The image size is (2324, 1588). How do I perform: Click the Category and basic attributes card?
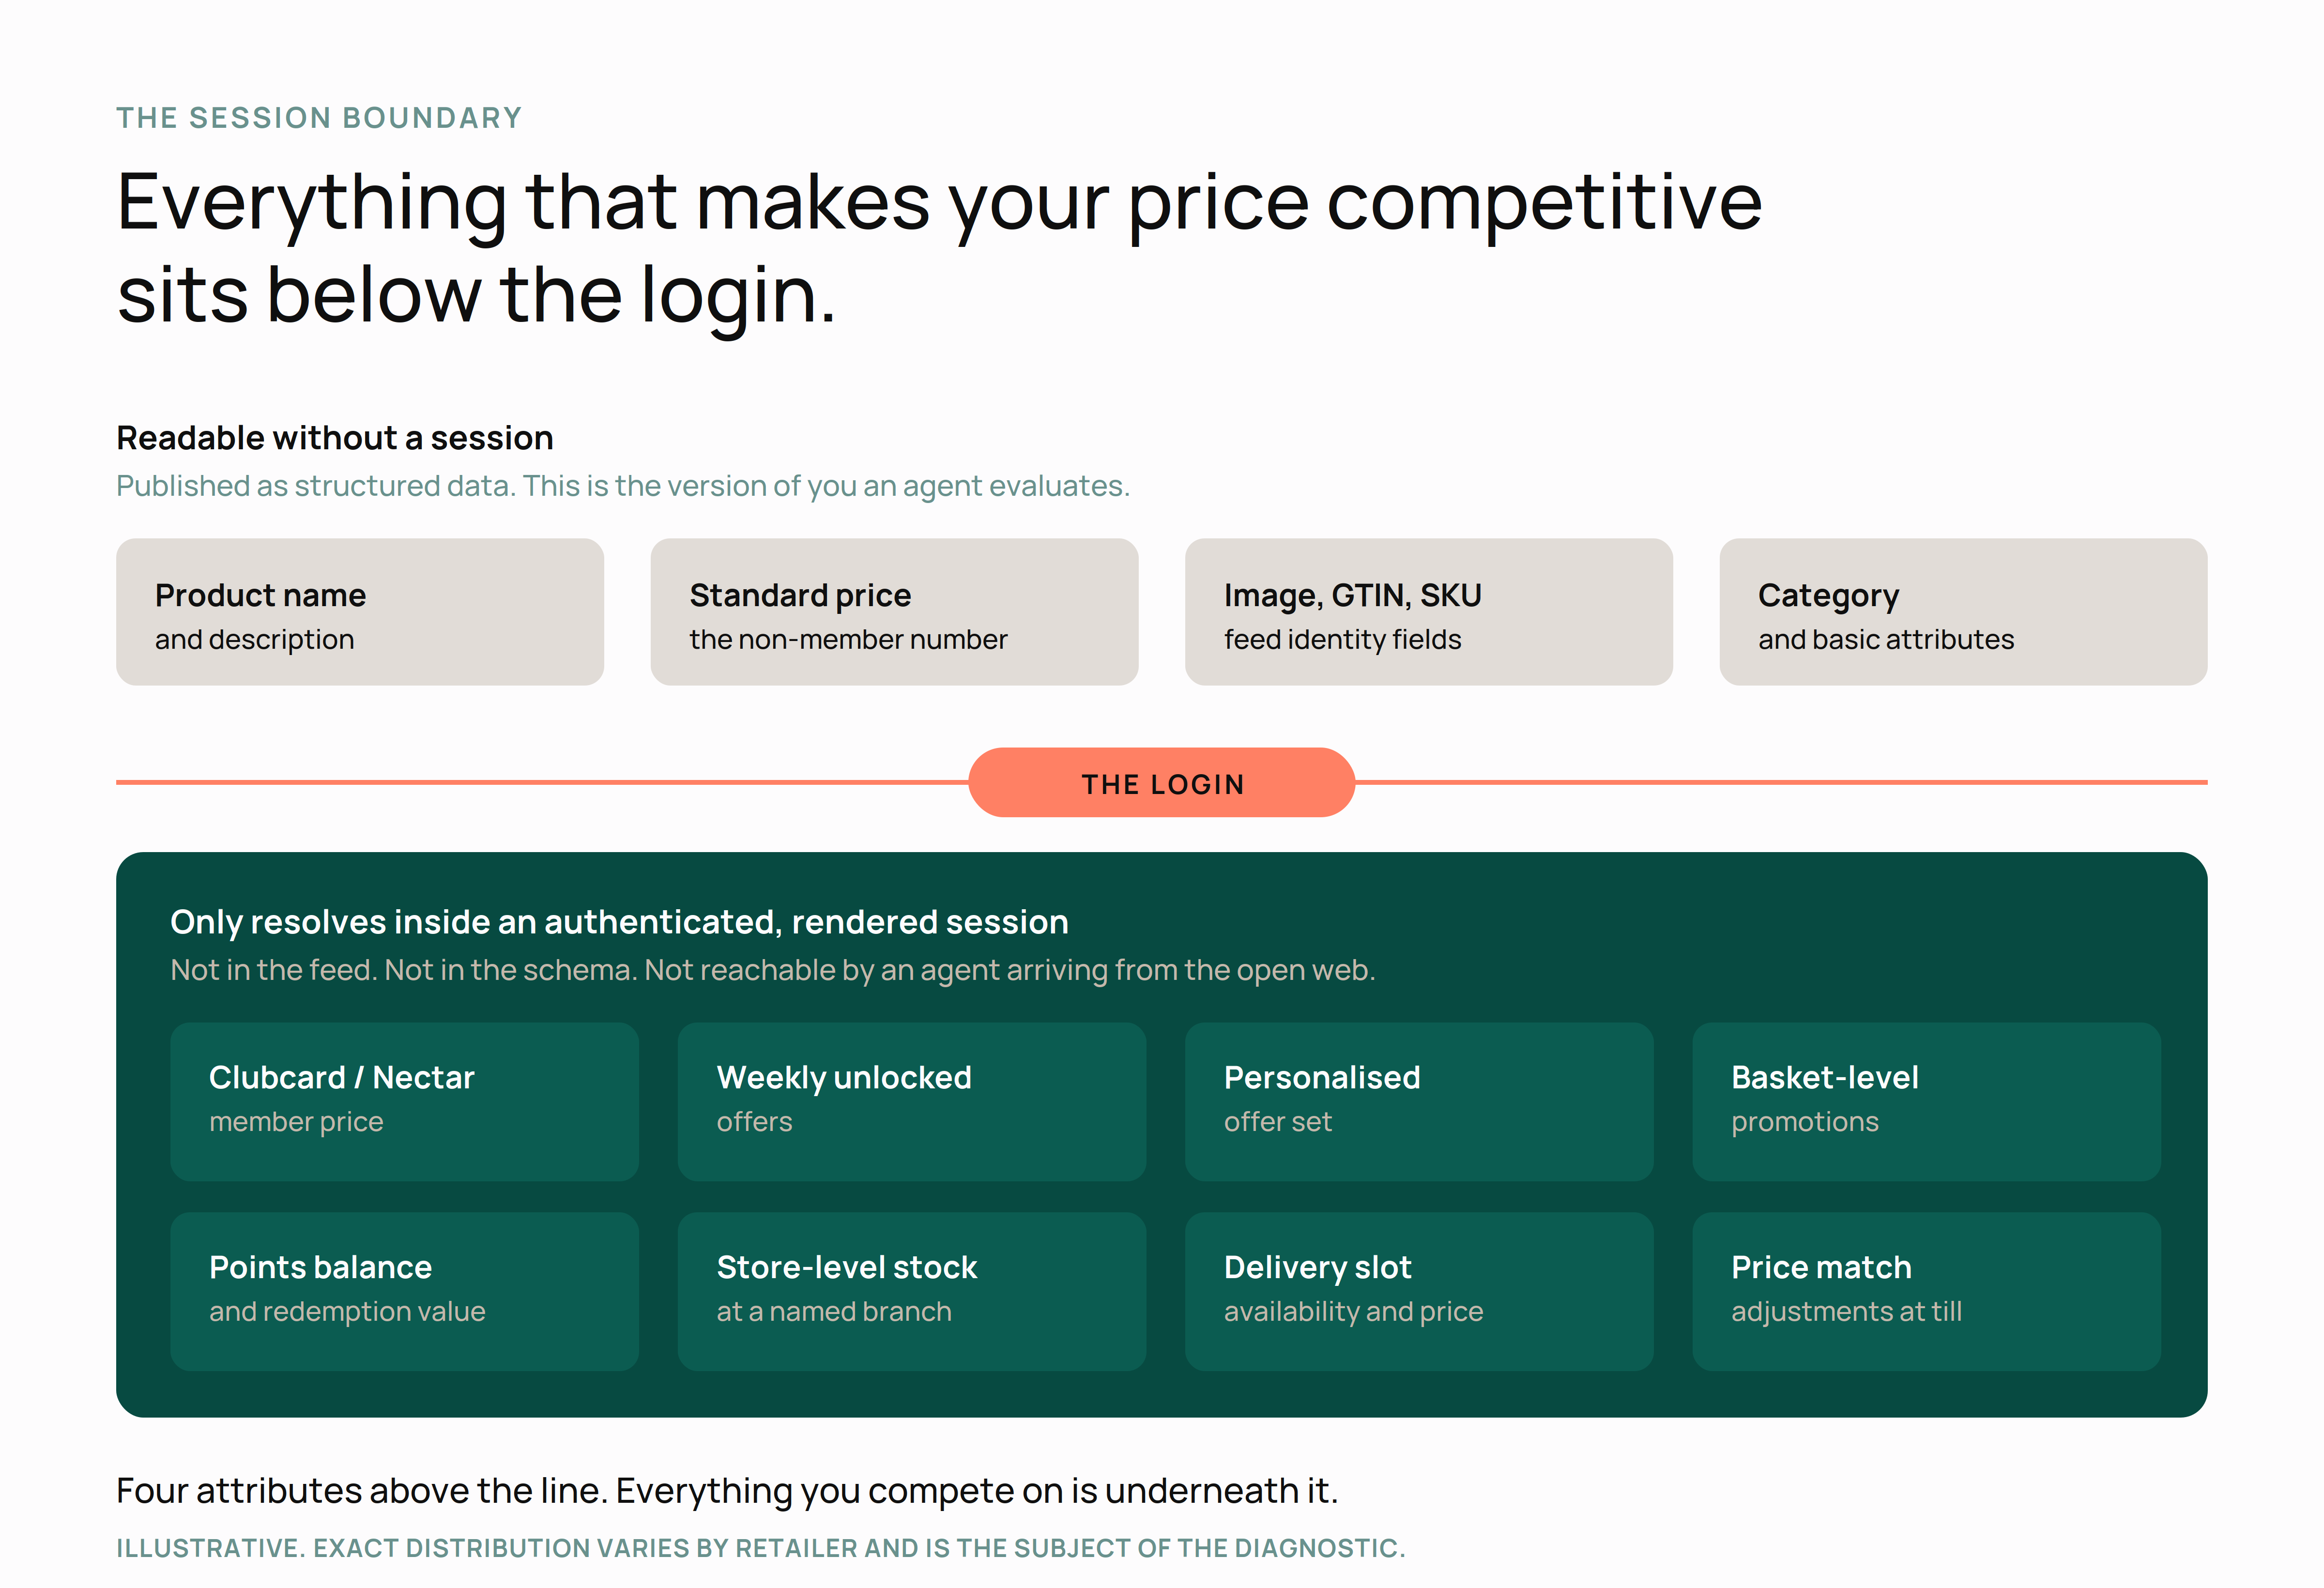point(1963,612)
